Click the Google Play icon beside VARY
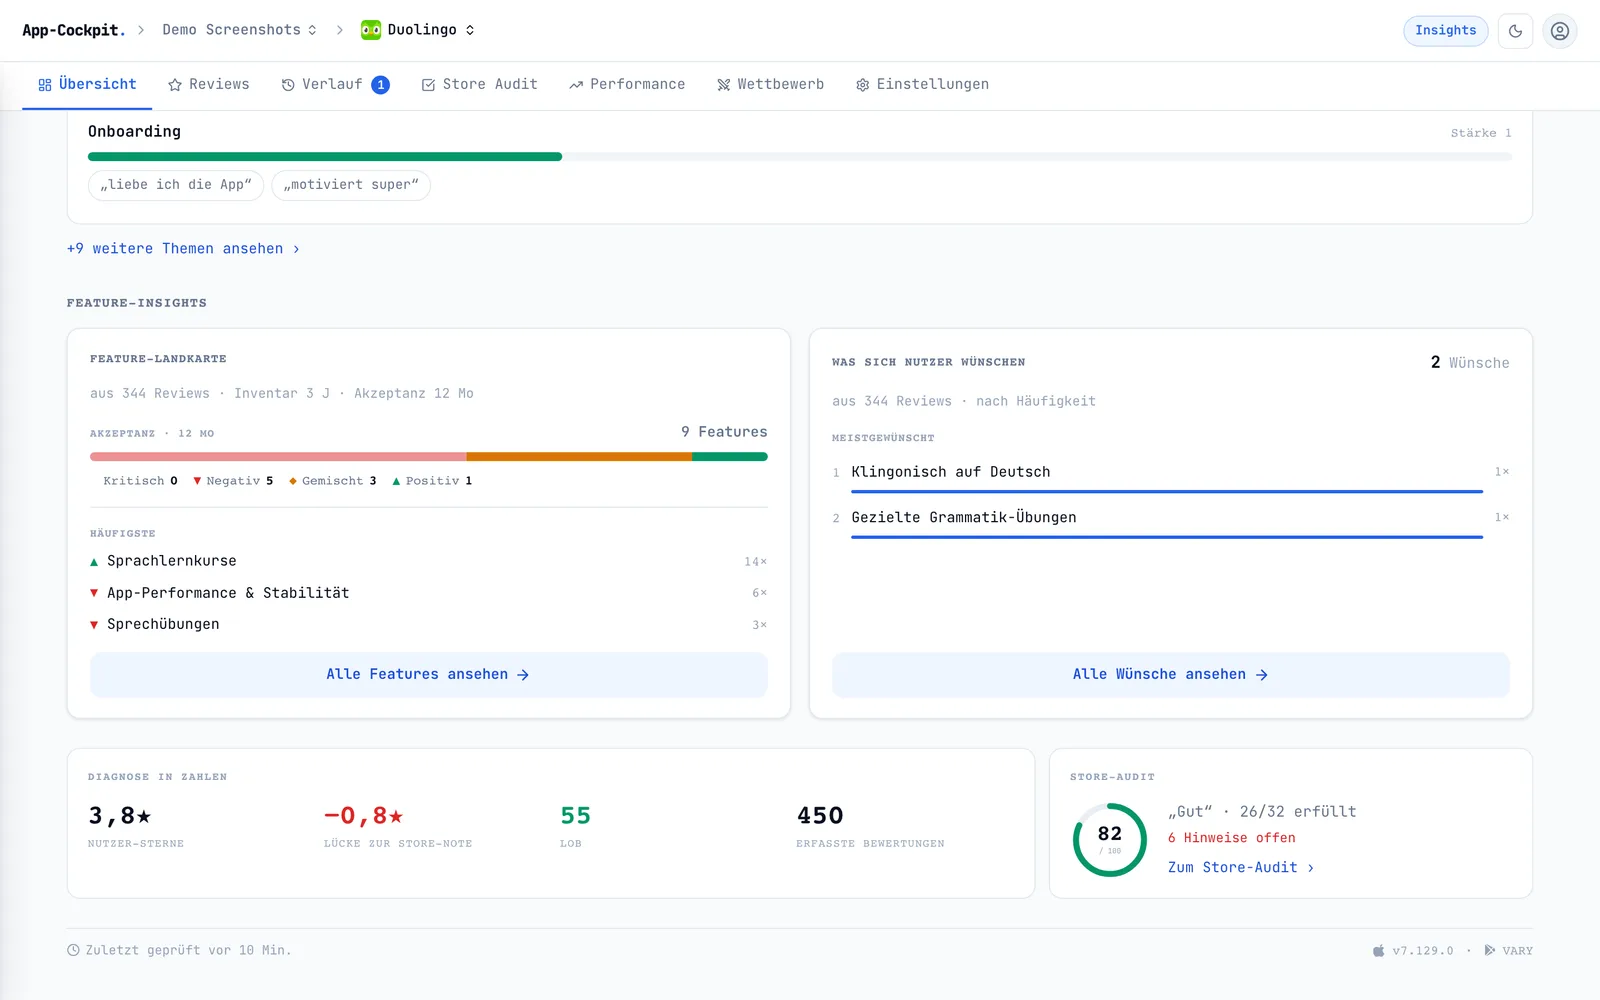 coord(1490,951)
